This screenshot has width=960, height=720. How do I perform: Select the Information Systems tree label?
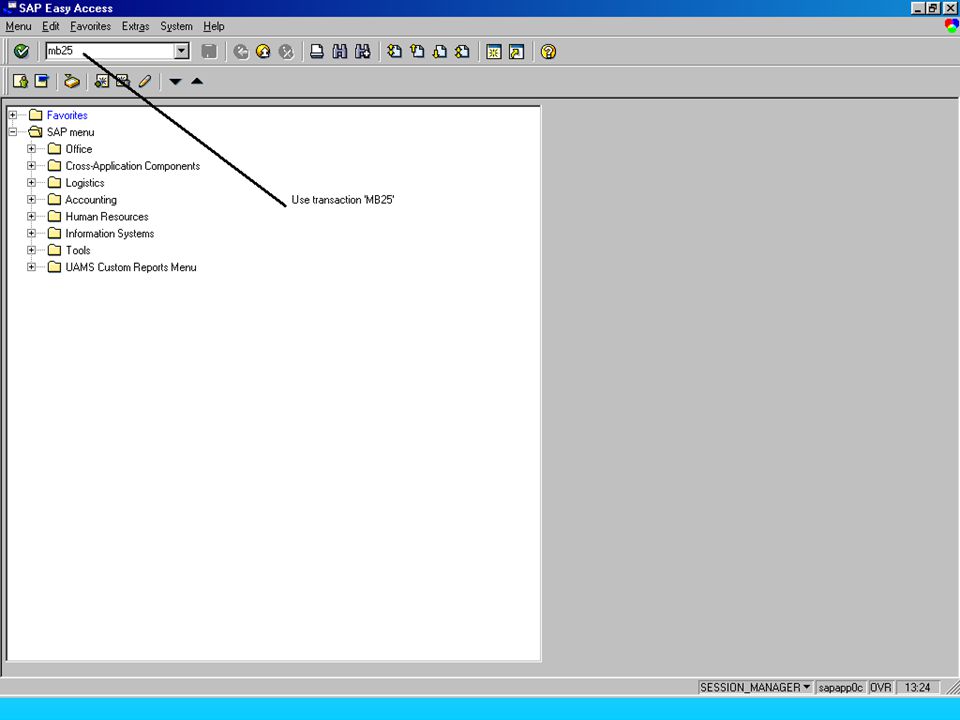(x=110, y=233)
